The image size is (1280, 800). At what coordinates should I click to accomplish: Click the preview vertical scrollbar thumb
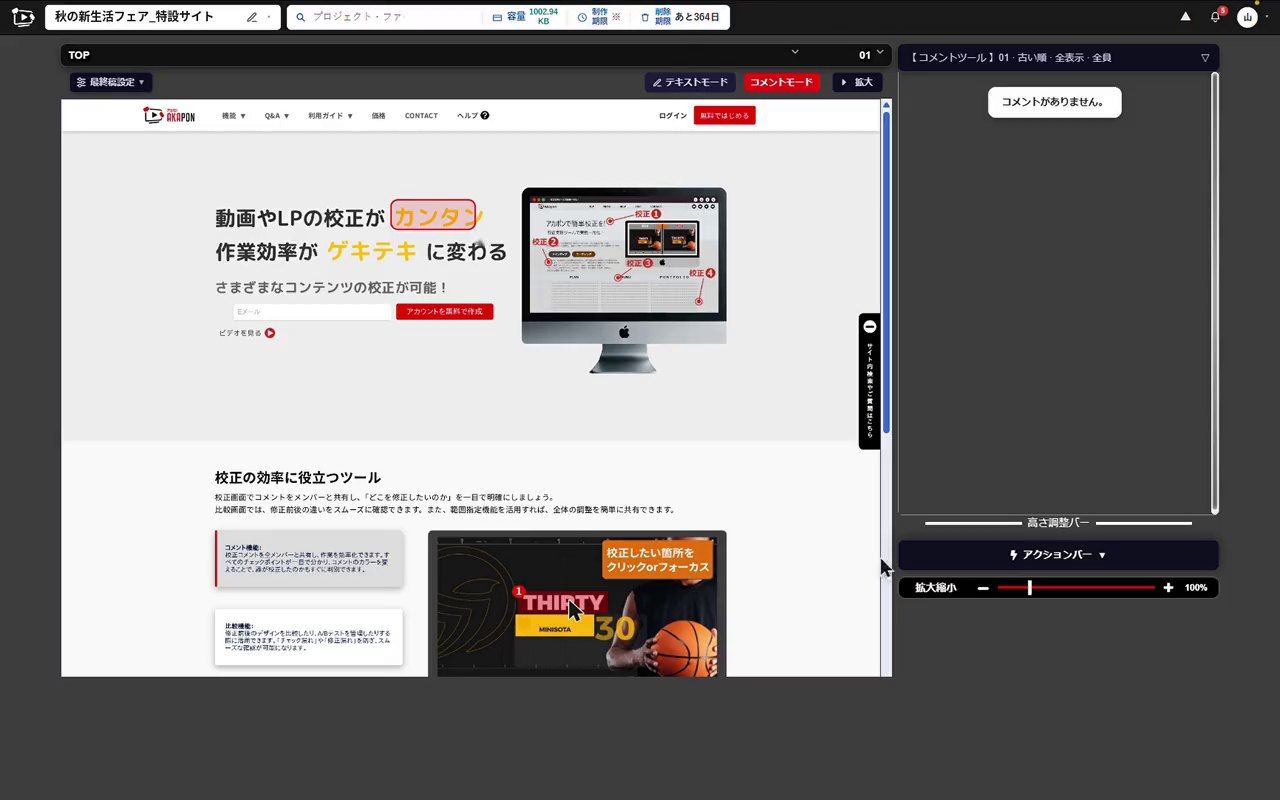(x=886, y=272)
